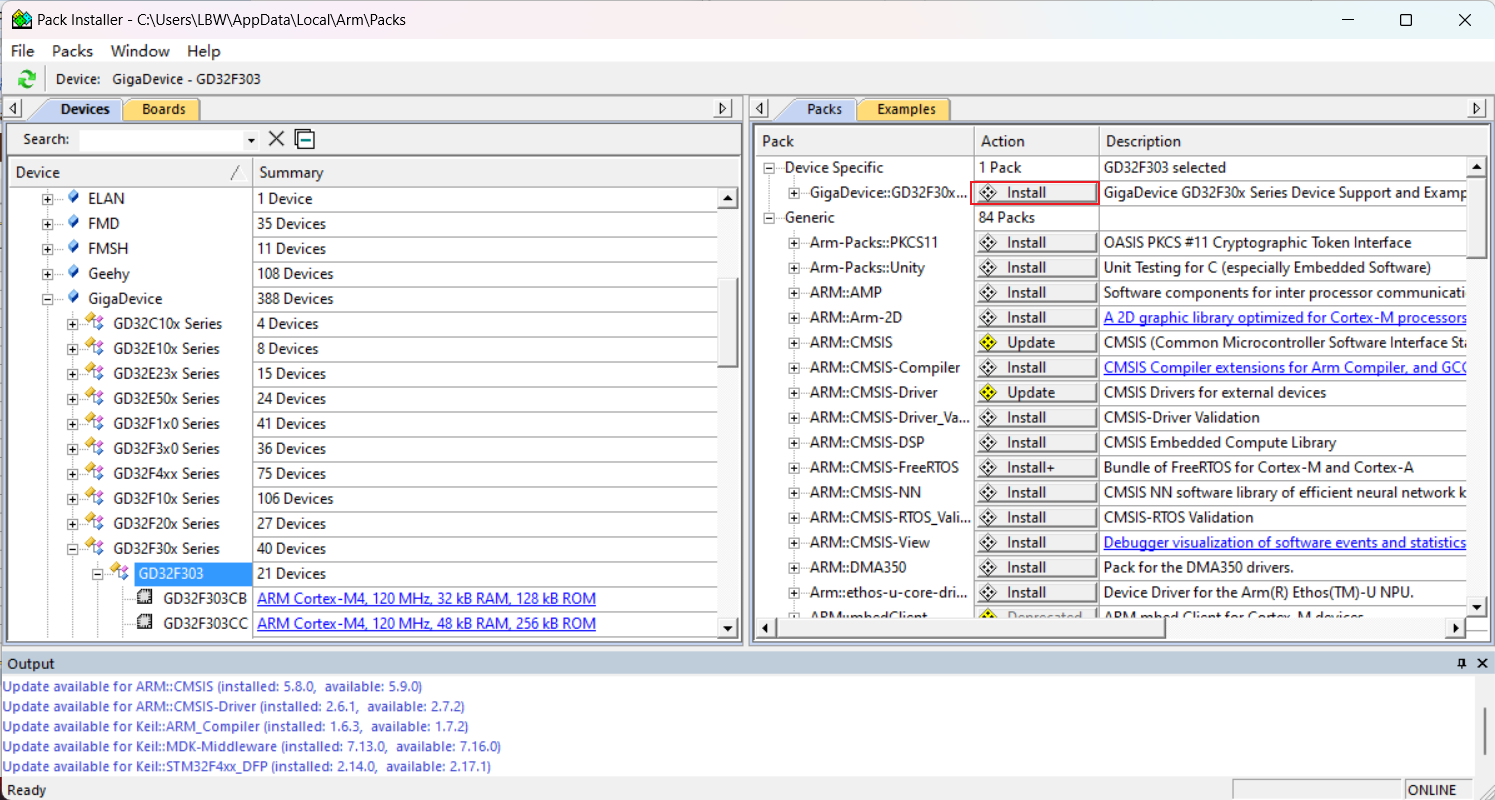Click the right-pane scroll tabs right arrow
This screenshot has height=800, width=1495.
coord(1478,109)
